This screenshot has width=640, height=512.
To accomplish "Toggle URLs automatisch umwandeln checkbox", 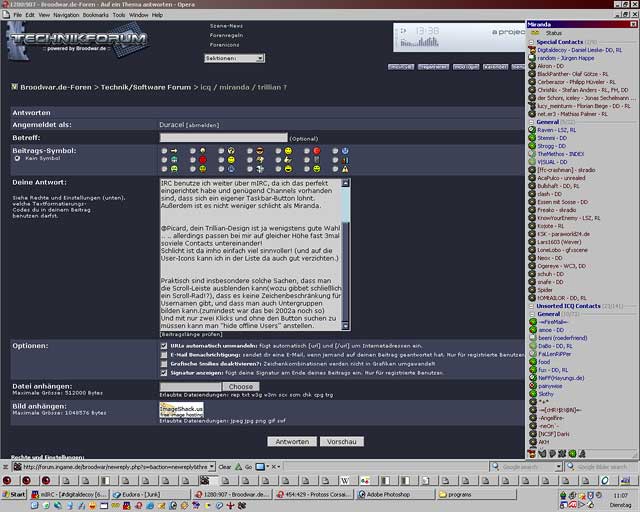I will click(x=164, y=346).
